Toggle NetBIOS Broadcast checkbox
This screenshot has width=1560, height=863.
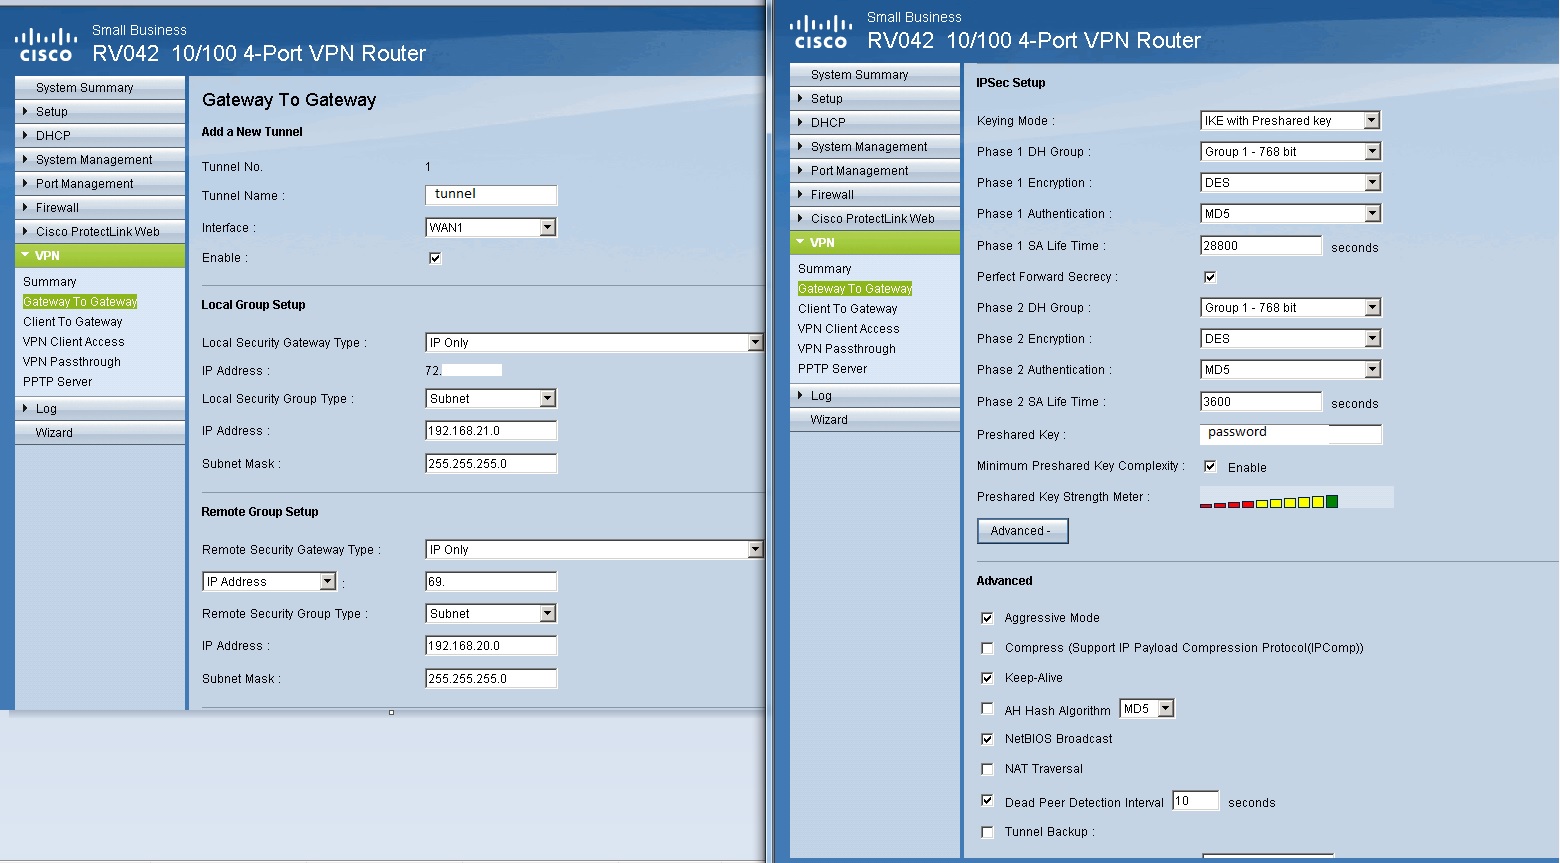[987, 739]
